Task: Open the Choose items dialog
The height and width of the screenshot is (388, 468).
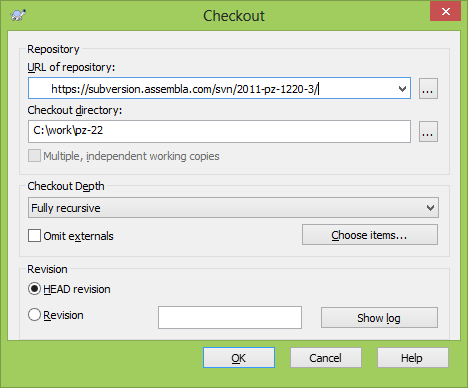Action: (x=370, y=235)
